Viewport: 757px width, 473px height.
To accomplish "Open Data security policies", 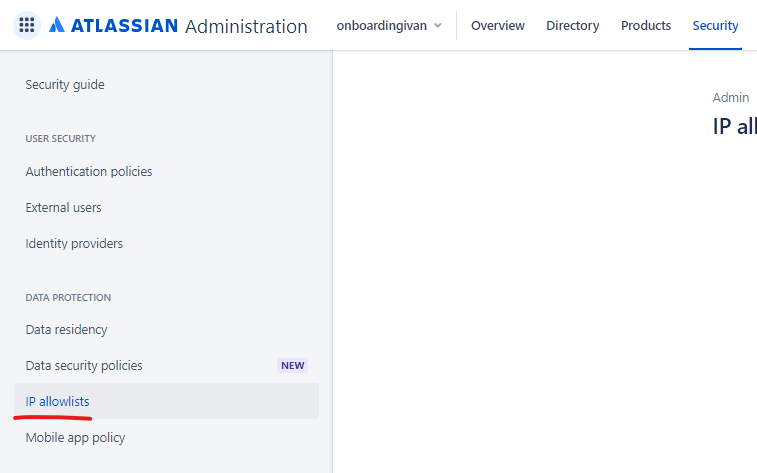I will click(84, 365).
